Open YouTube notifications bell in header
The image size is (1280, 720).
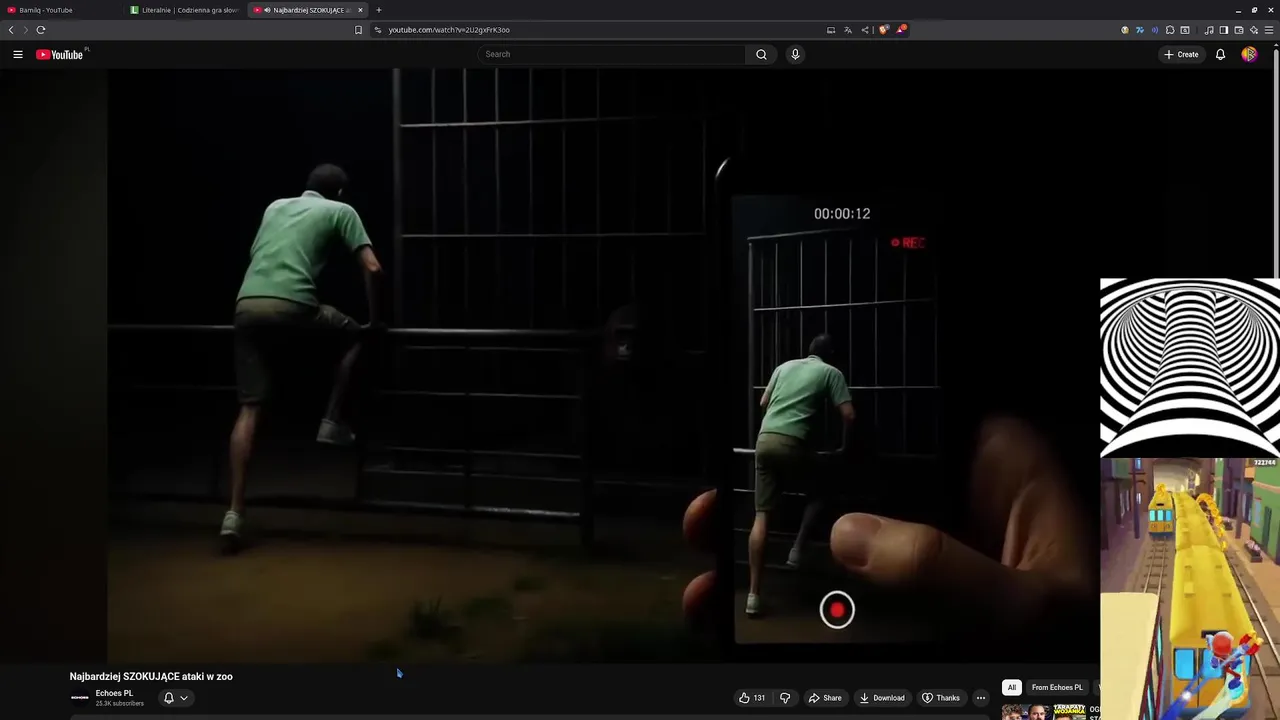[1220, 54]
